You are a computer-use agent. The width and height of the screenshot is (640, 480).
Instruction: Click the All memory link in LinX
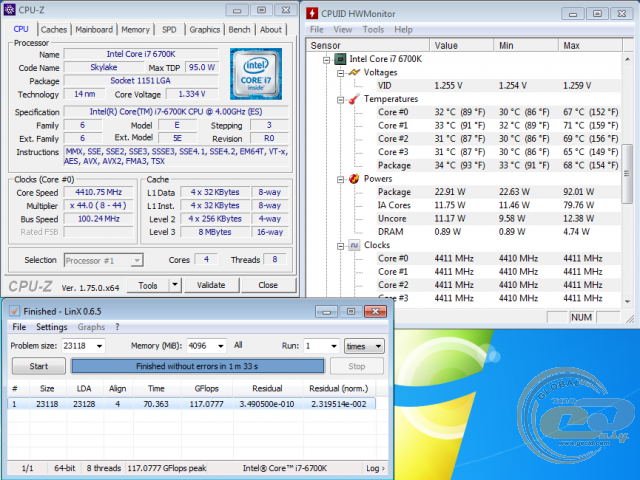(238, 345)
